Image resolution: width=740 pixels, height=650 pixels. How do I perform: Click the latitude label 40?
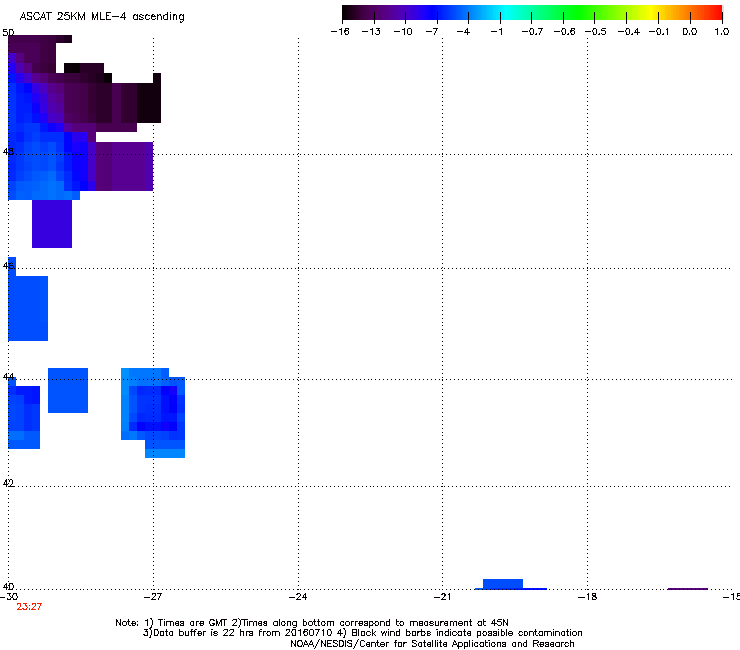pyautogui.click(x=8, y=586)
